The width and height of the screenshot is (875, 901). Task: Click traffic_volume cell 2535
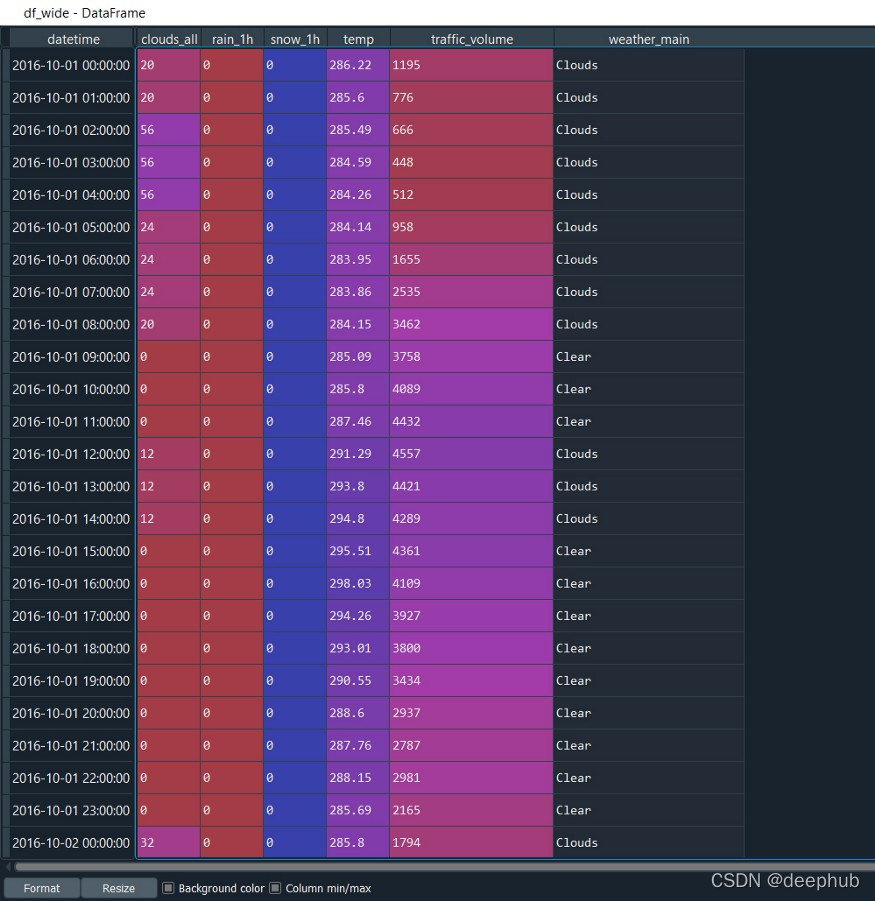pyautogui.click(x=471, y=292)
